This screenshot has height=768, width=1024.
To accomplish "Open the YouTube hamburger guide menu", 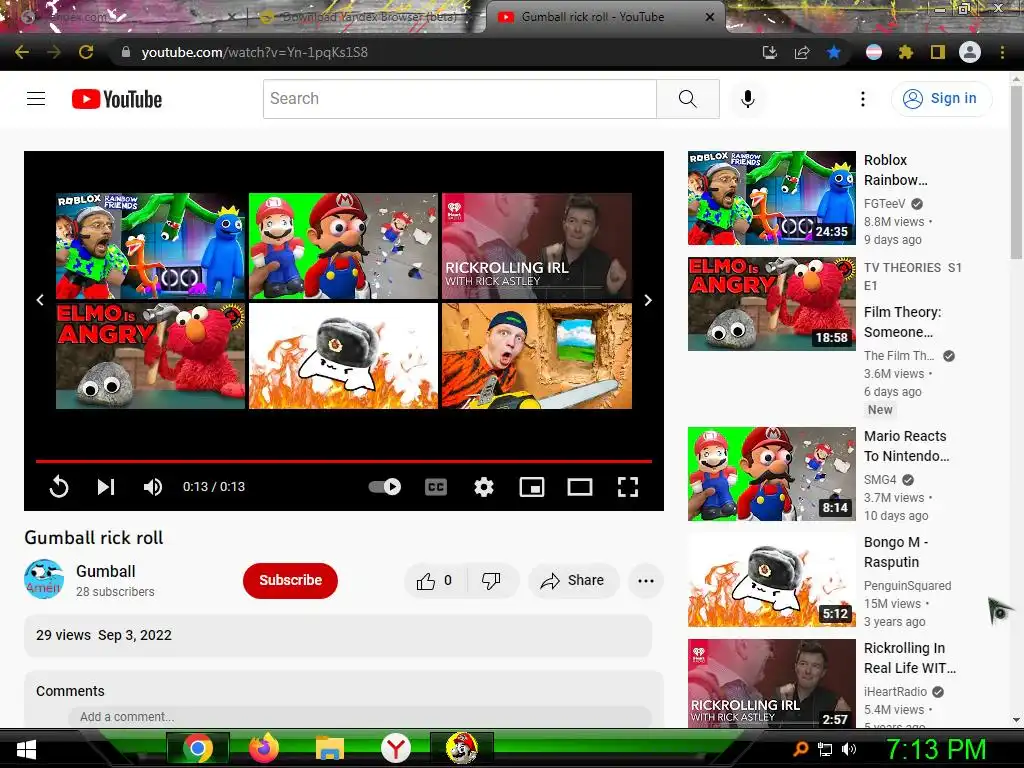I will tap(36, 99).
